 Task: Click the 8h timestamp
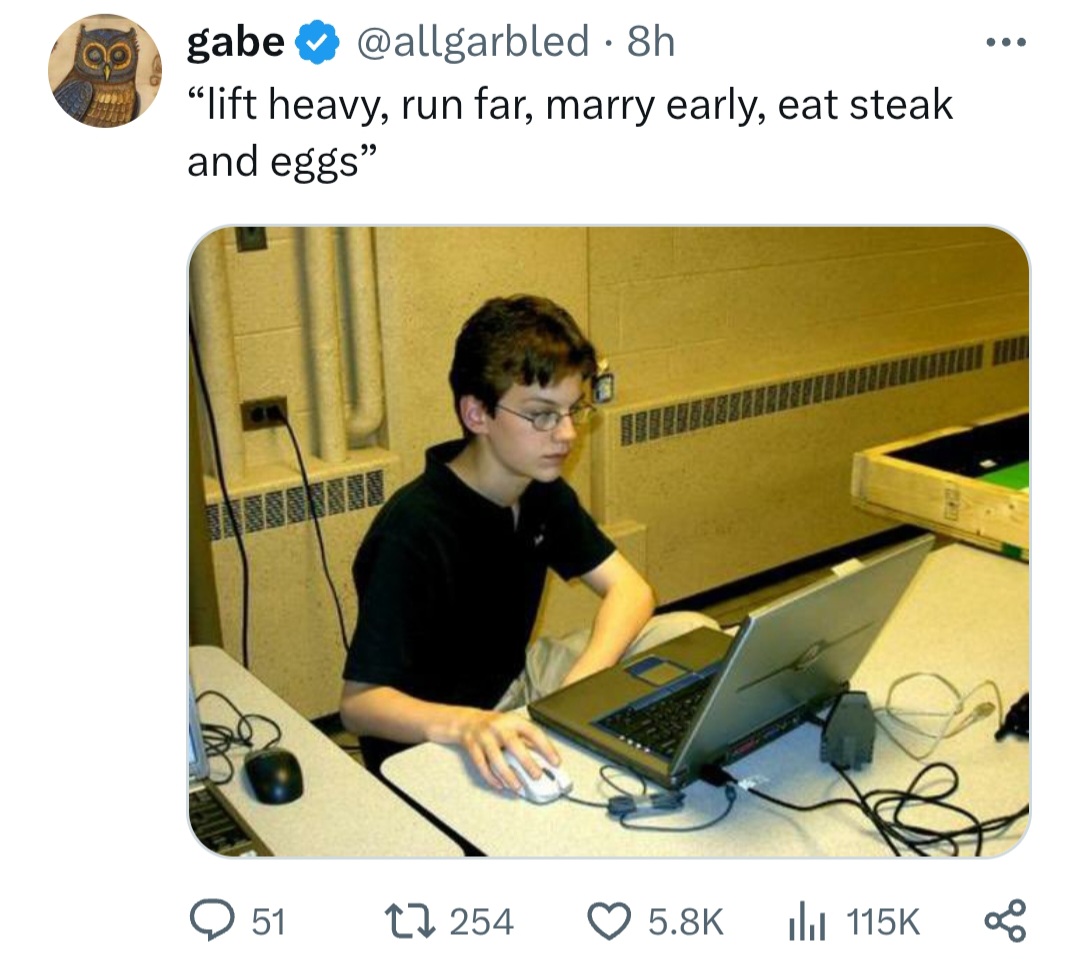click(x=650, y=42)
